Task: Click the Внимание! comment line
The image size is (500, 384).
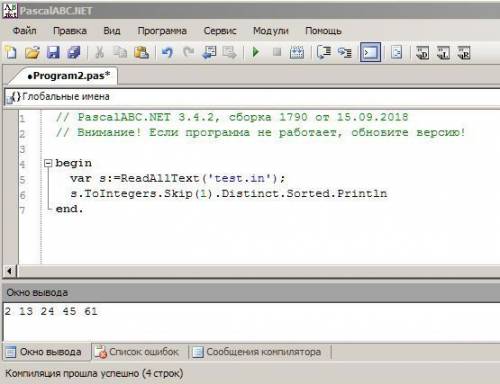Action: 261,132
